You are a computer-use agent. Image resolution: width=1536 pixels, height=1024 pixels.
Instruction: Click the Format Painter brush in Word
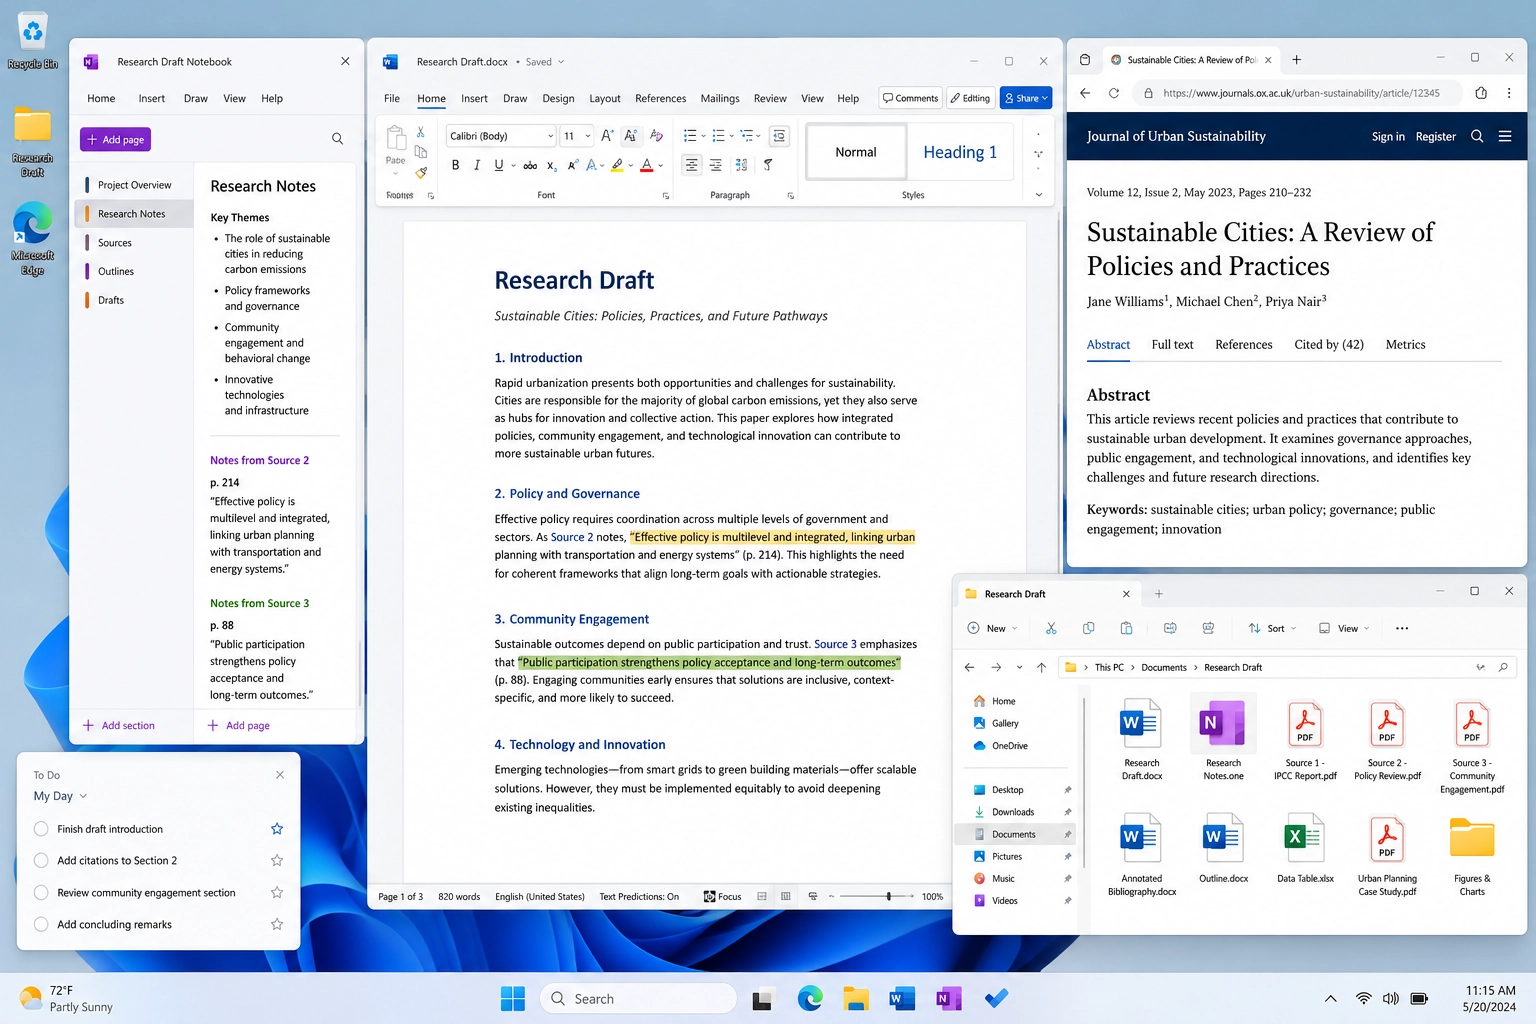421,172
